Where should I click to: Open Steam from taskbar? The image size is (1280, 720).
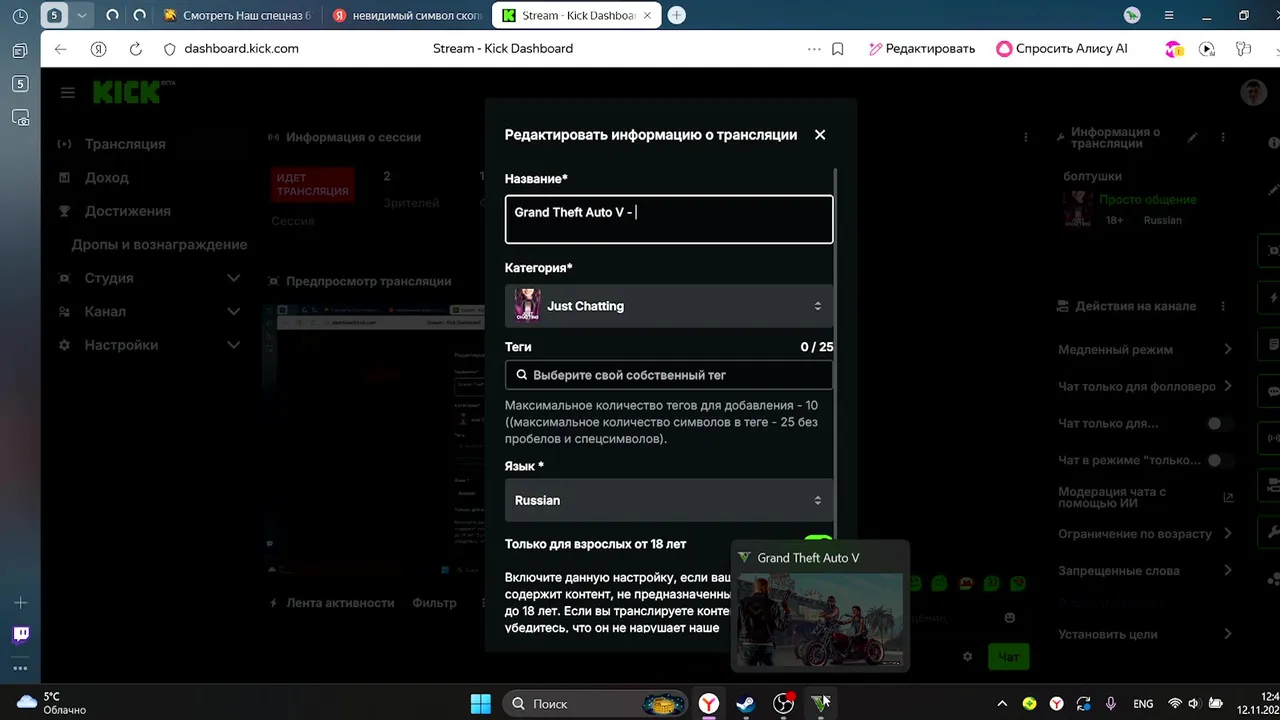[745, 704]
